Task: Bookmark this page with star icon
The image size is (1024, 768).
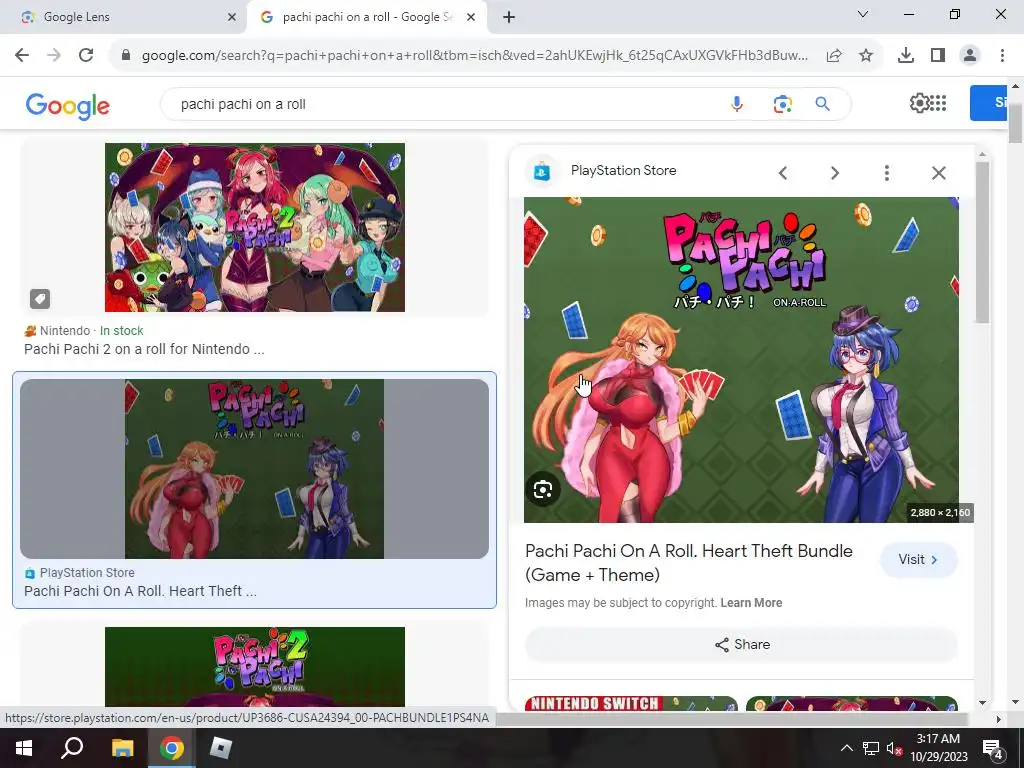Action: 866,56
